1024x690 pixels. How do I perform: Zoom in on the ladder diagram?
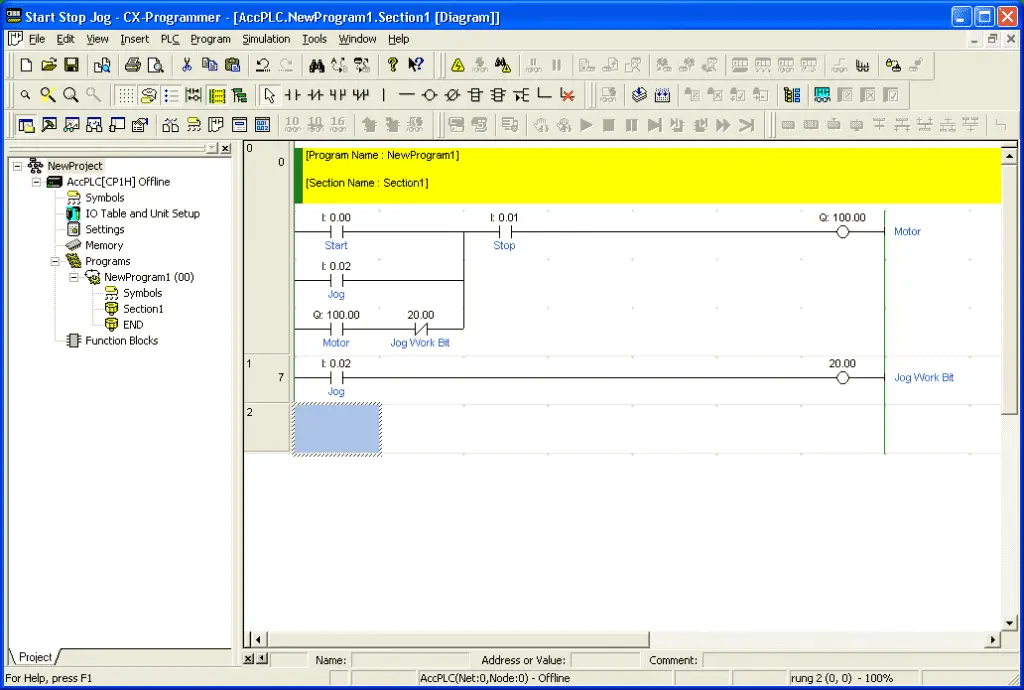[x=71, y=95]
